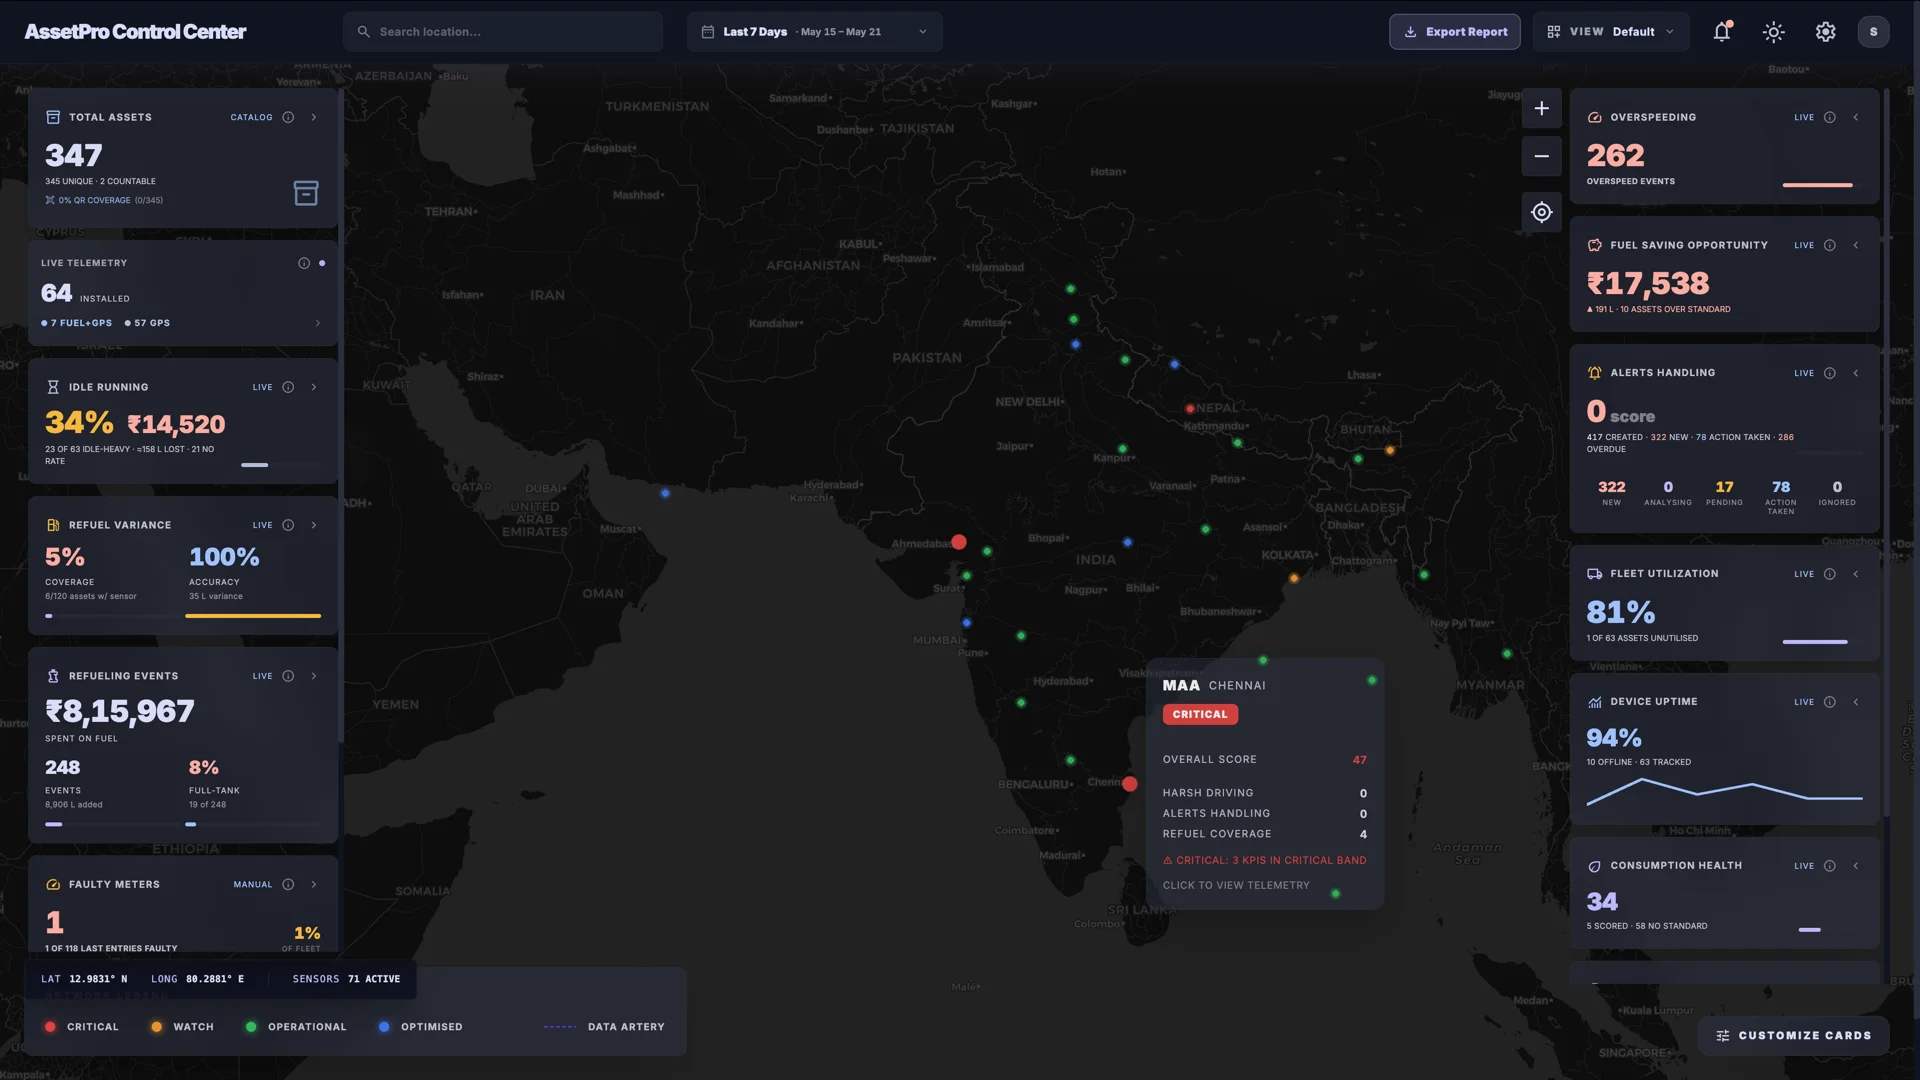Click Idle Running info icon
The height and width of the screenshot is (1080, 1920).
tap(288, 387)
